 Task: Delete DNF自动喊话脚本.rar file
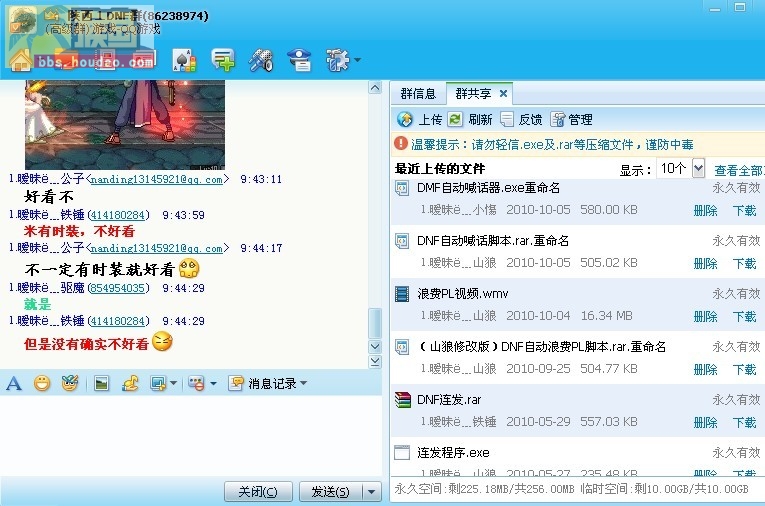point(705,263)
